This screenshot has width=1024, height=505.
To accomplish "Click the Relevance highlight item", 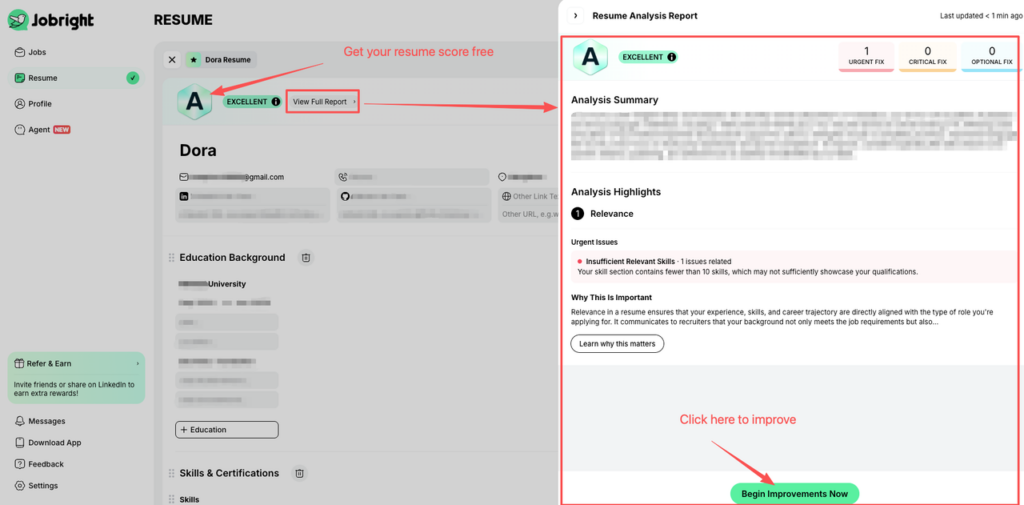I will tap(602, 214).
